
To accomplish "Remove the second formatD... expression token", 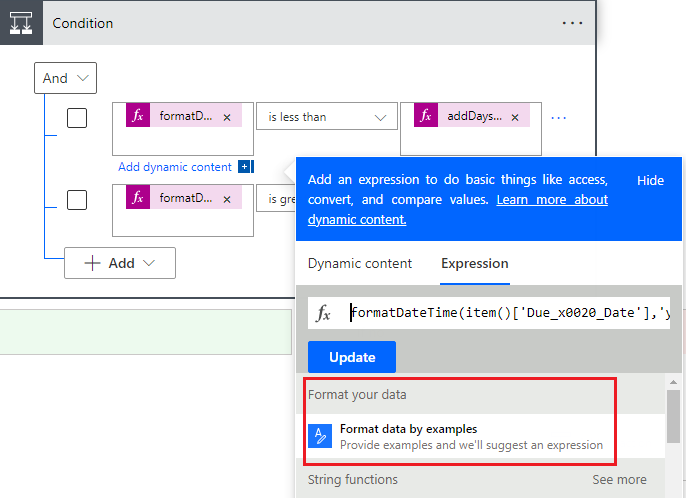I will 227,200.
